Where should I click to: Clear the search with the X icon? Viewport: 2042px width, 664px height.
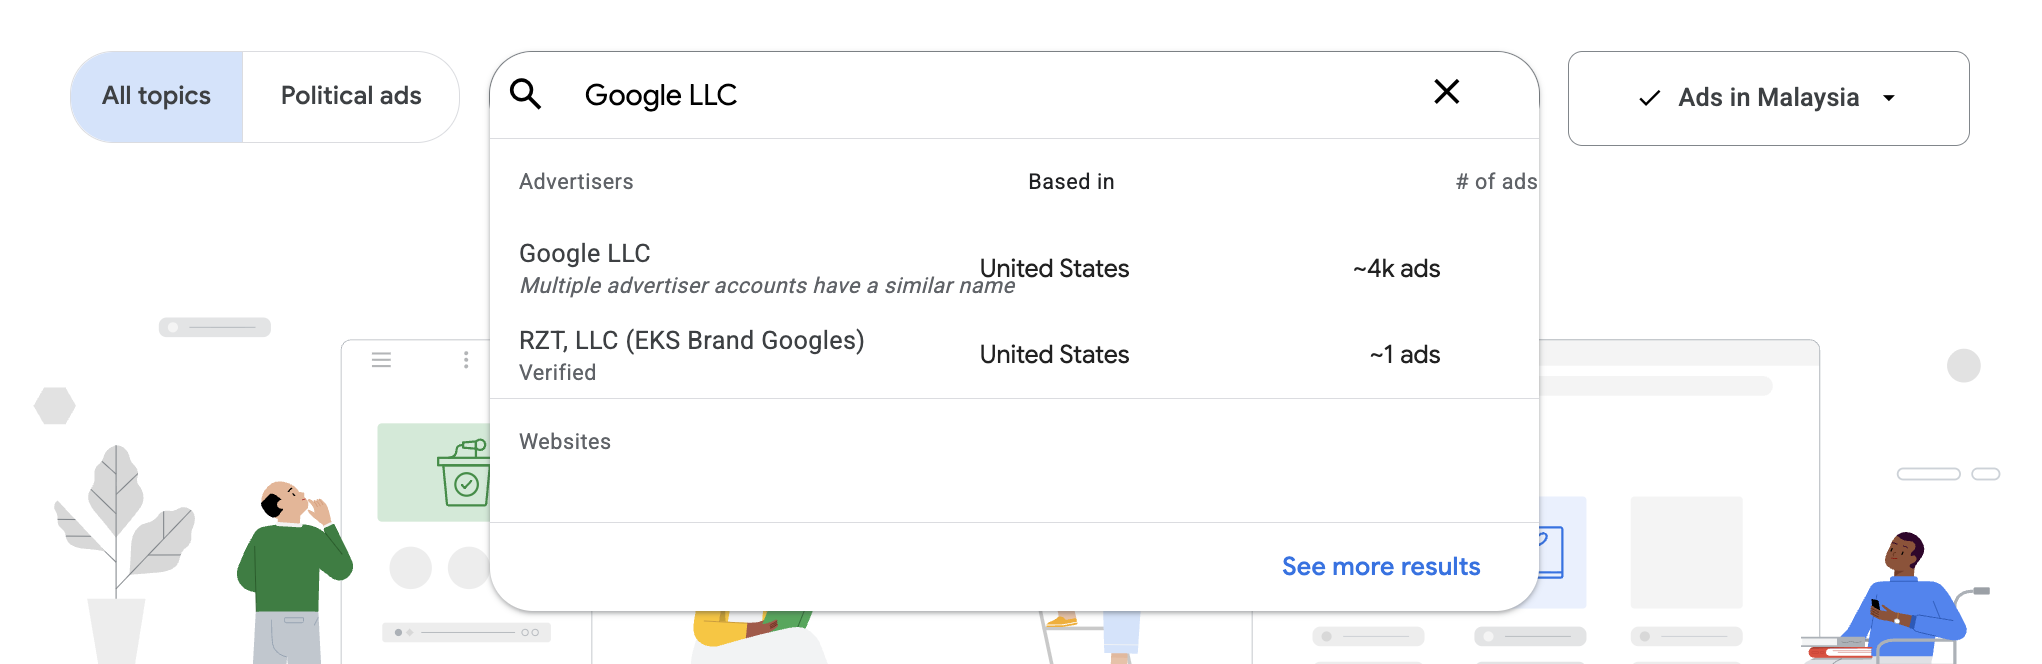tap(1446, 92)
